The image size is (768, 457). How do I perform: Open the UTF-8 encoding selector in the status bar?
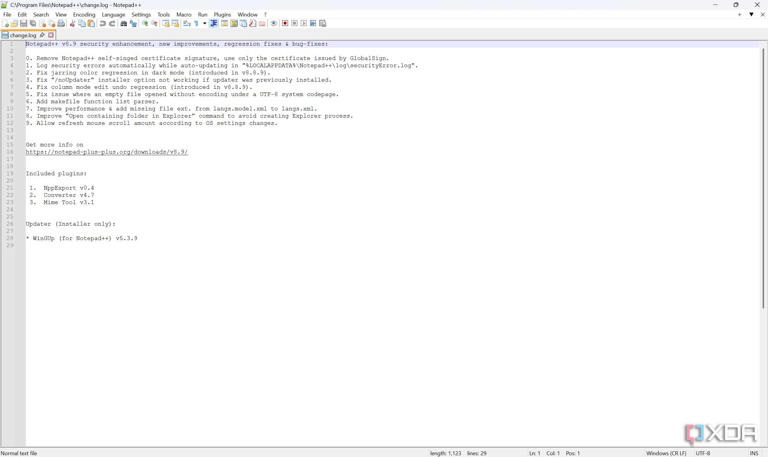(703, 453)
